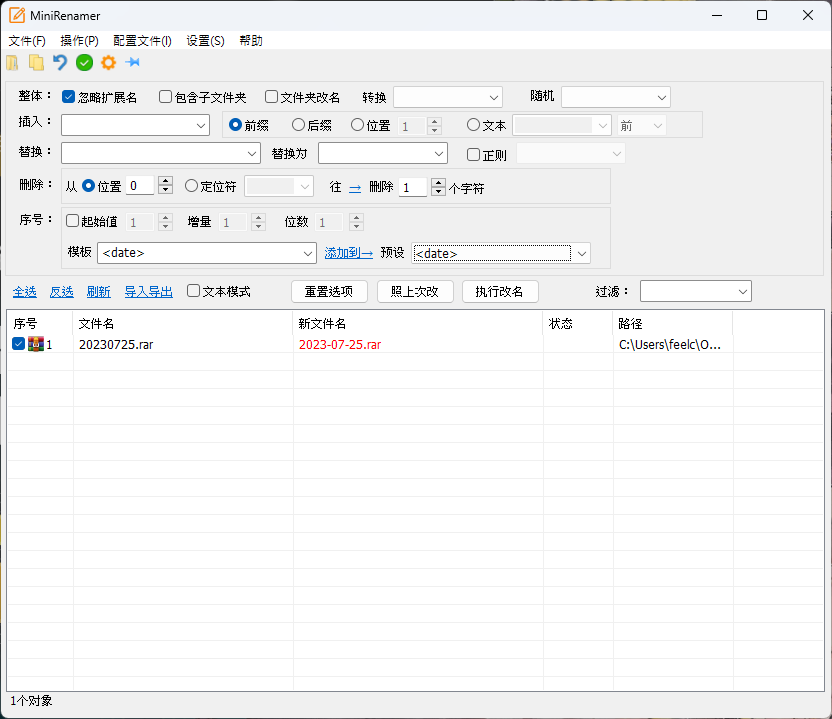Viewport: 832px width, 719px height.
Task: Click the blue pin-on-top icon
Action: click(x=132, y=63)
